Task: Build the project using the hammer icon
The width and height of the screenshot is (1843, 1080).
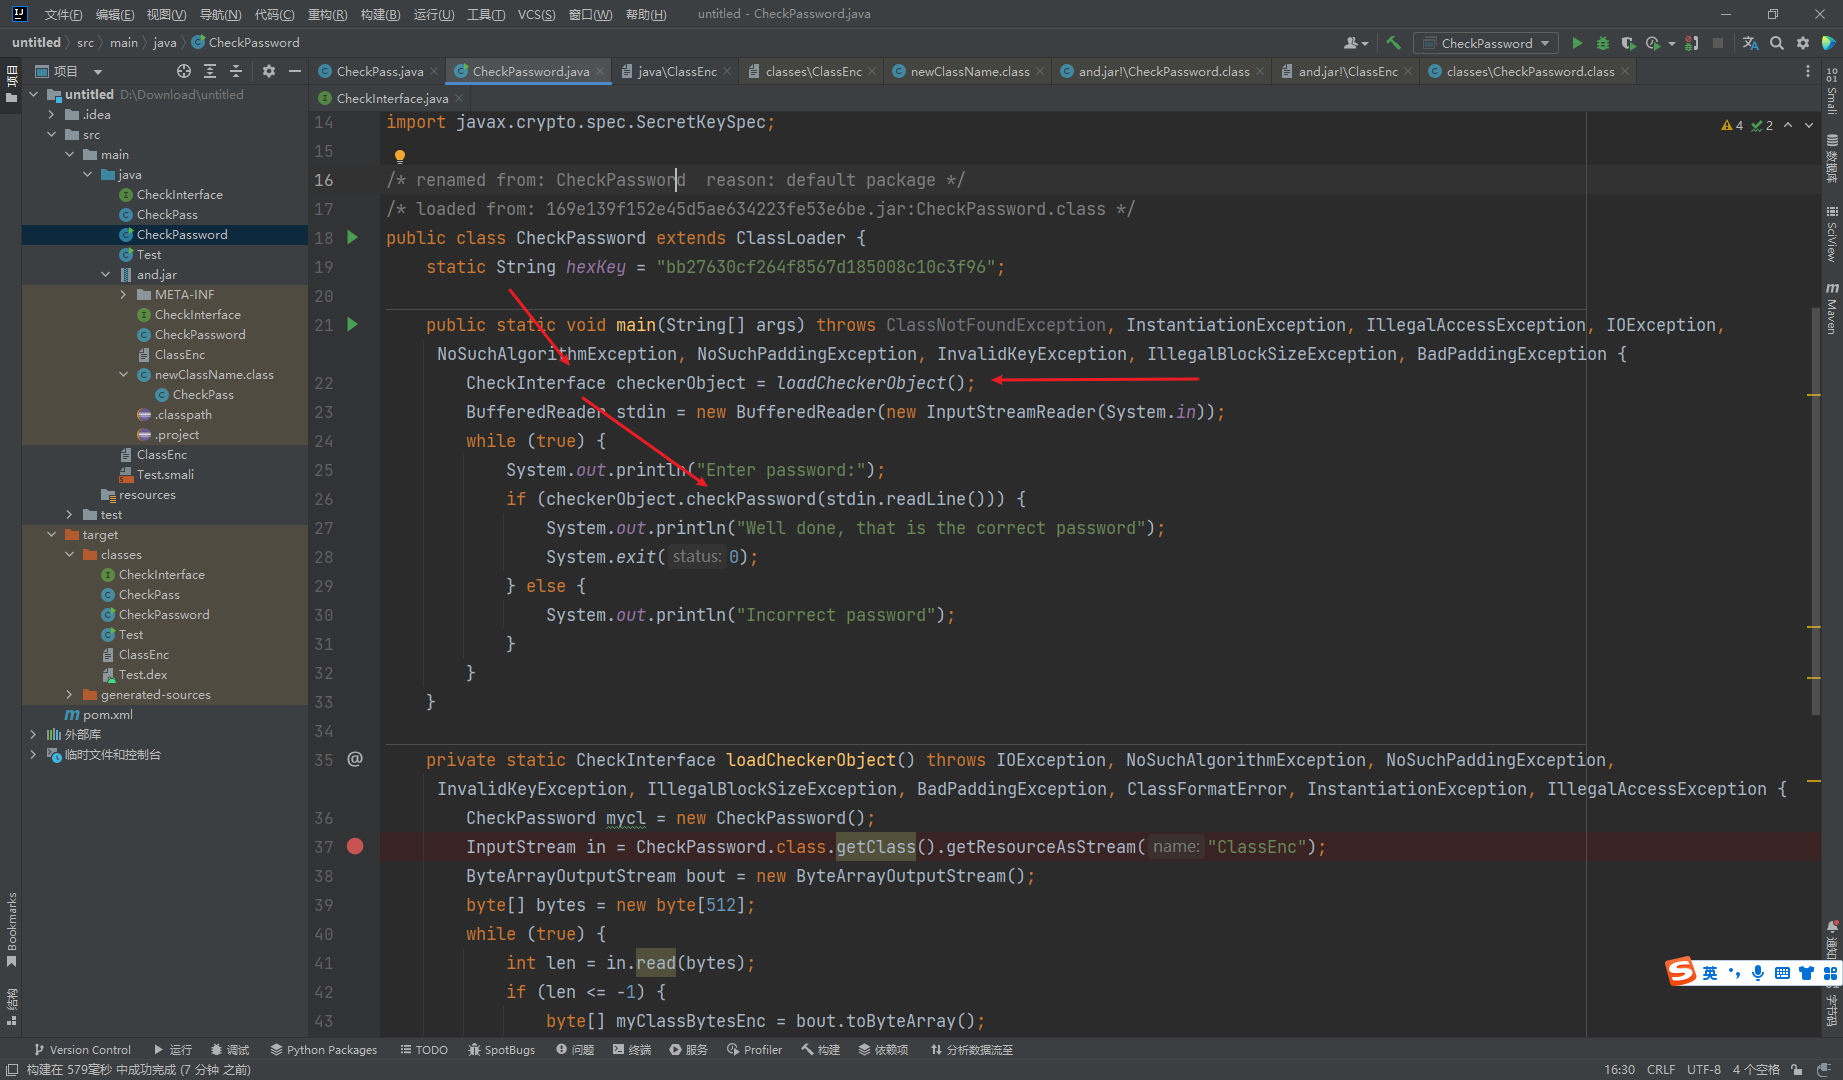Action: tap(1393, 43)
